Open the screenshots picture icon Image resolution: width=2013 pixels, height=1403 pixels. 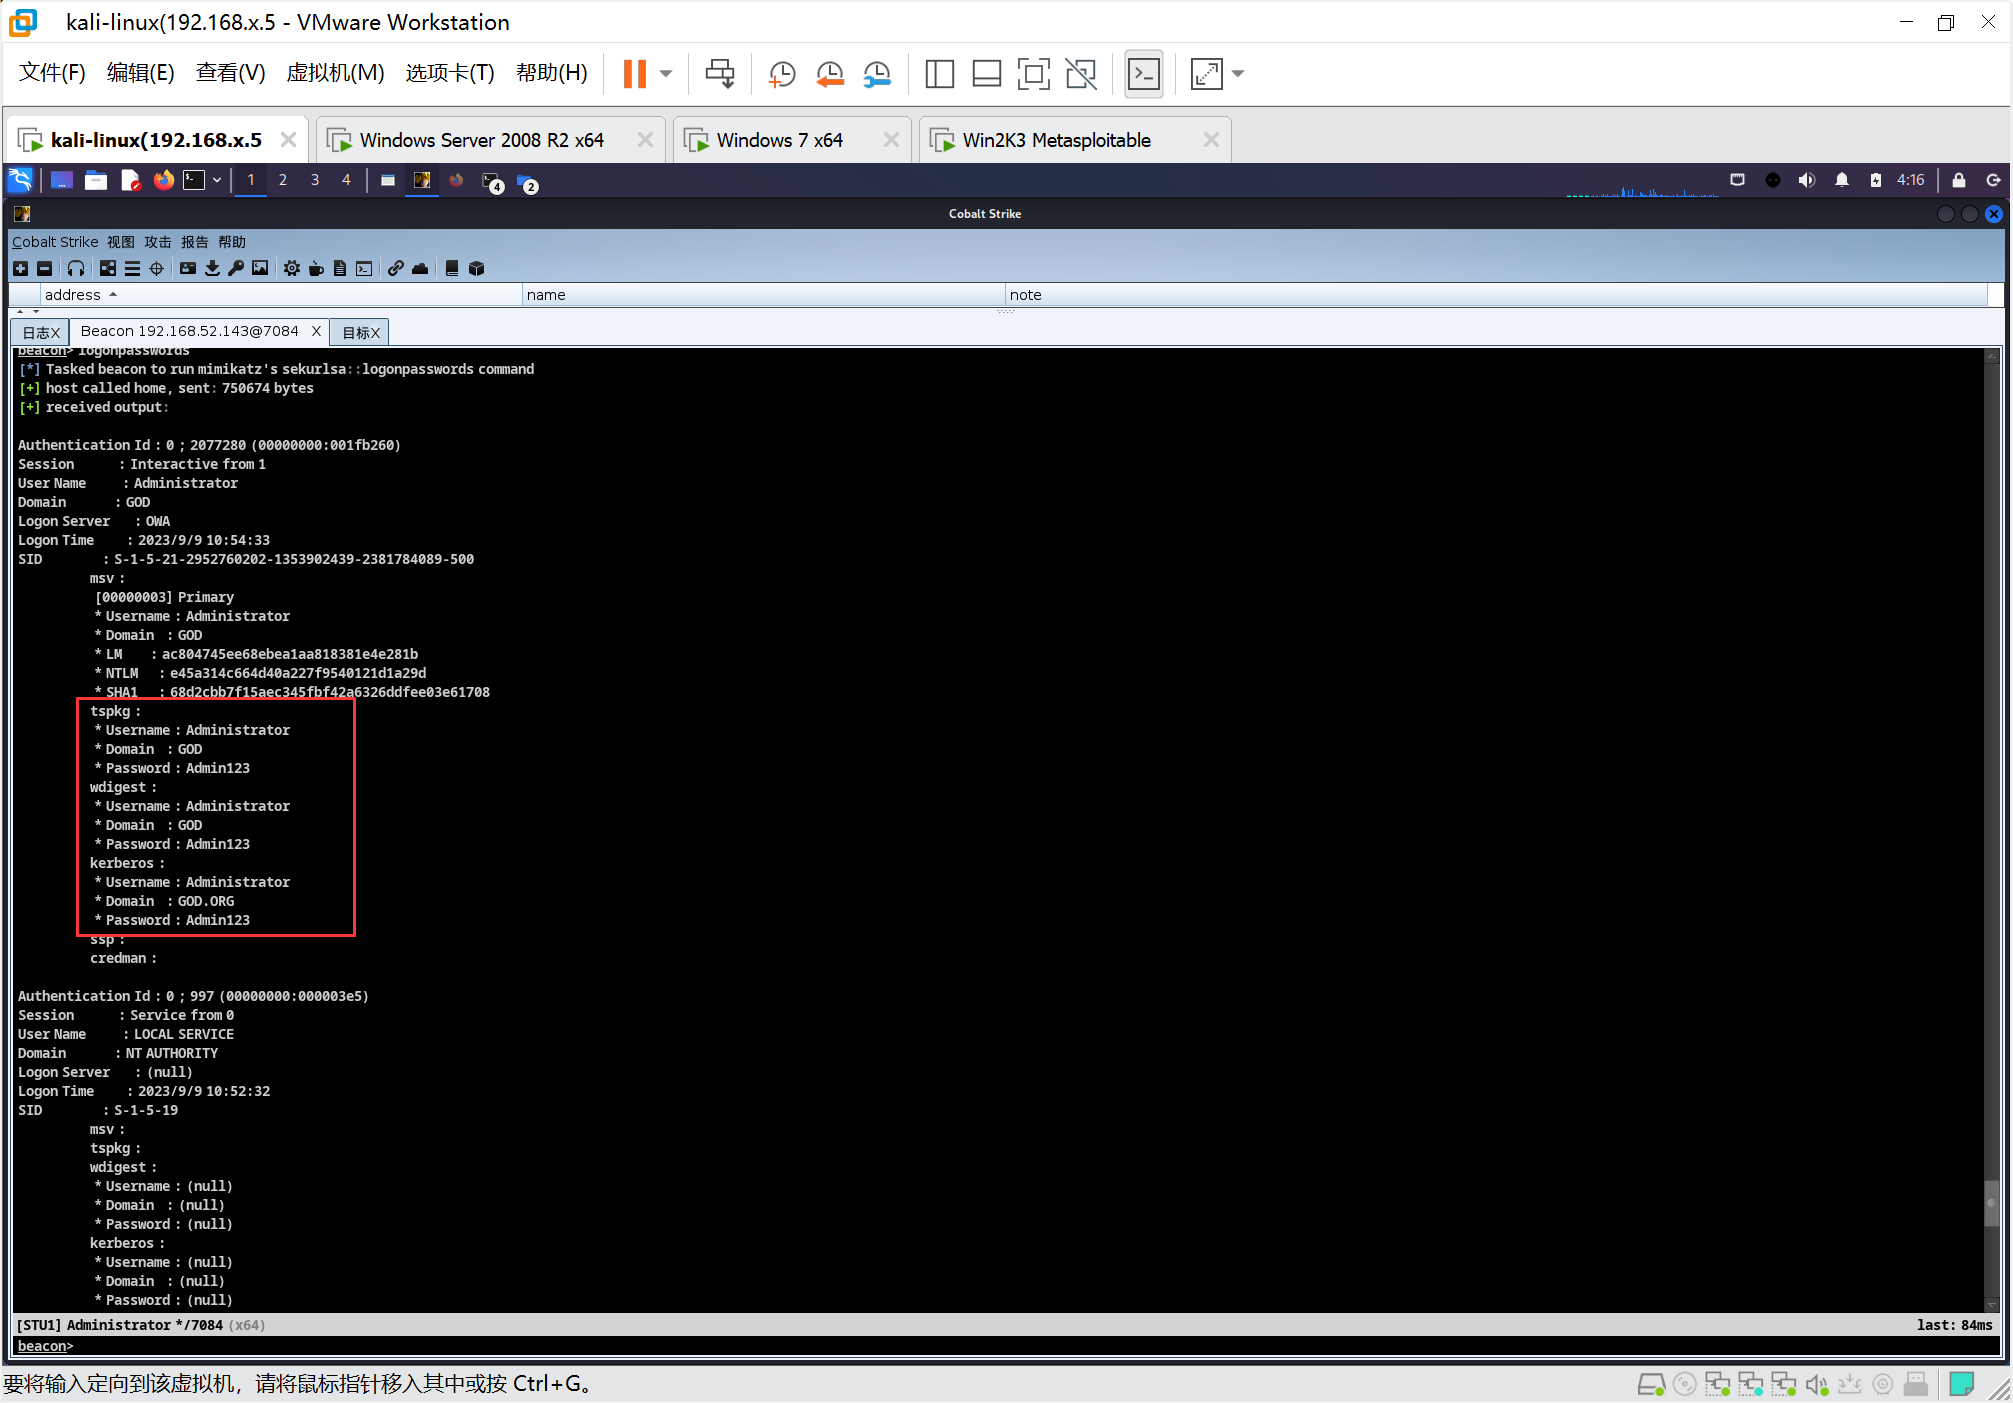point(260,268)
